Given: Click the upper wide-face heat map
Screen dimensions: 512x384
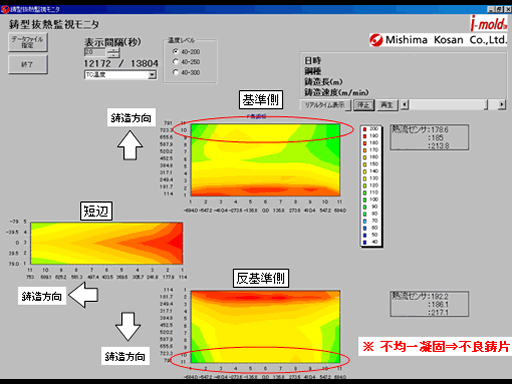Looking at the screenshot, I should [x=265, y=160].
